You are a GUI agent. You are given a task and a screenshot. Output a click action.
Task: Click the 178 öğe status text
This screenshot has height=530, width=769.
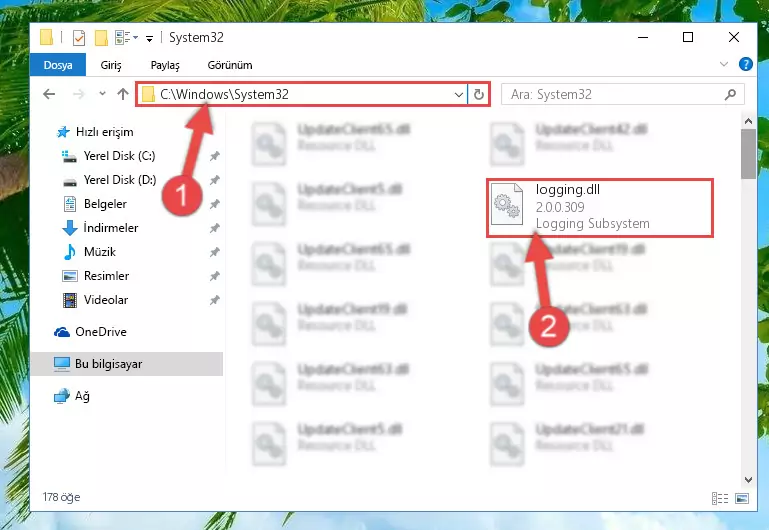[61, 497]
